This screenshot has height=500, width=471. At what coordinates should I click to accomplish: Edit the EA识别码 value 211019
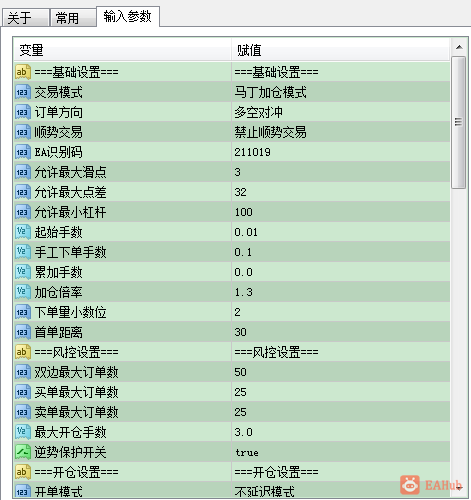(x=341, y=152)
